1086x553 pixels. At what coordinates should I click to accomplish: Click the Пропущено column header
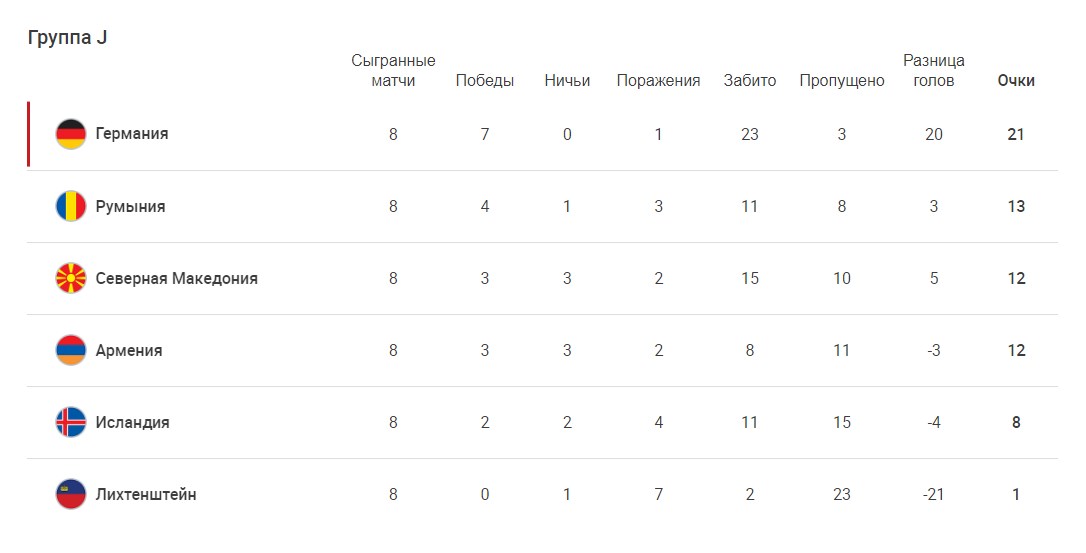coord(842,81)
